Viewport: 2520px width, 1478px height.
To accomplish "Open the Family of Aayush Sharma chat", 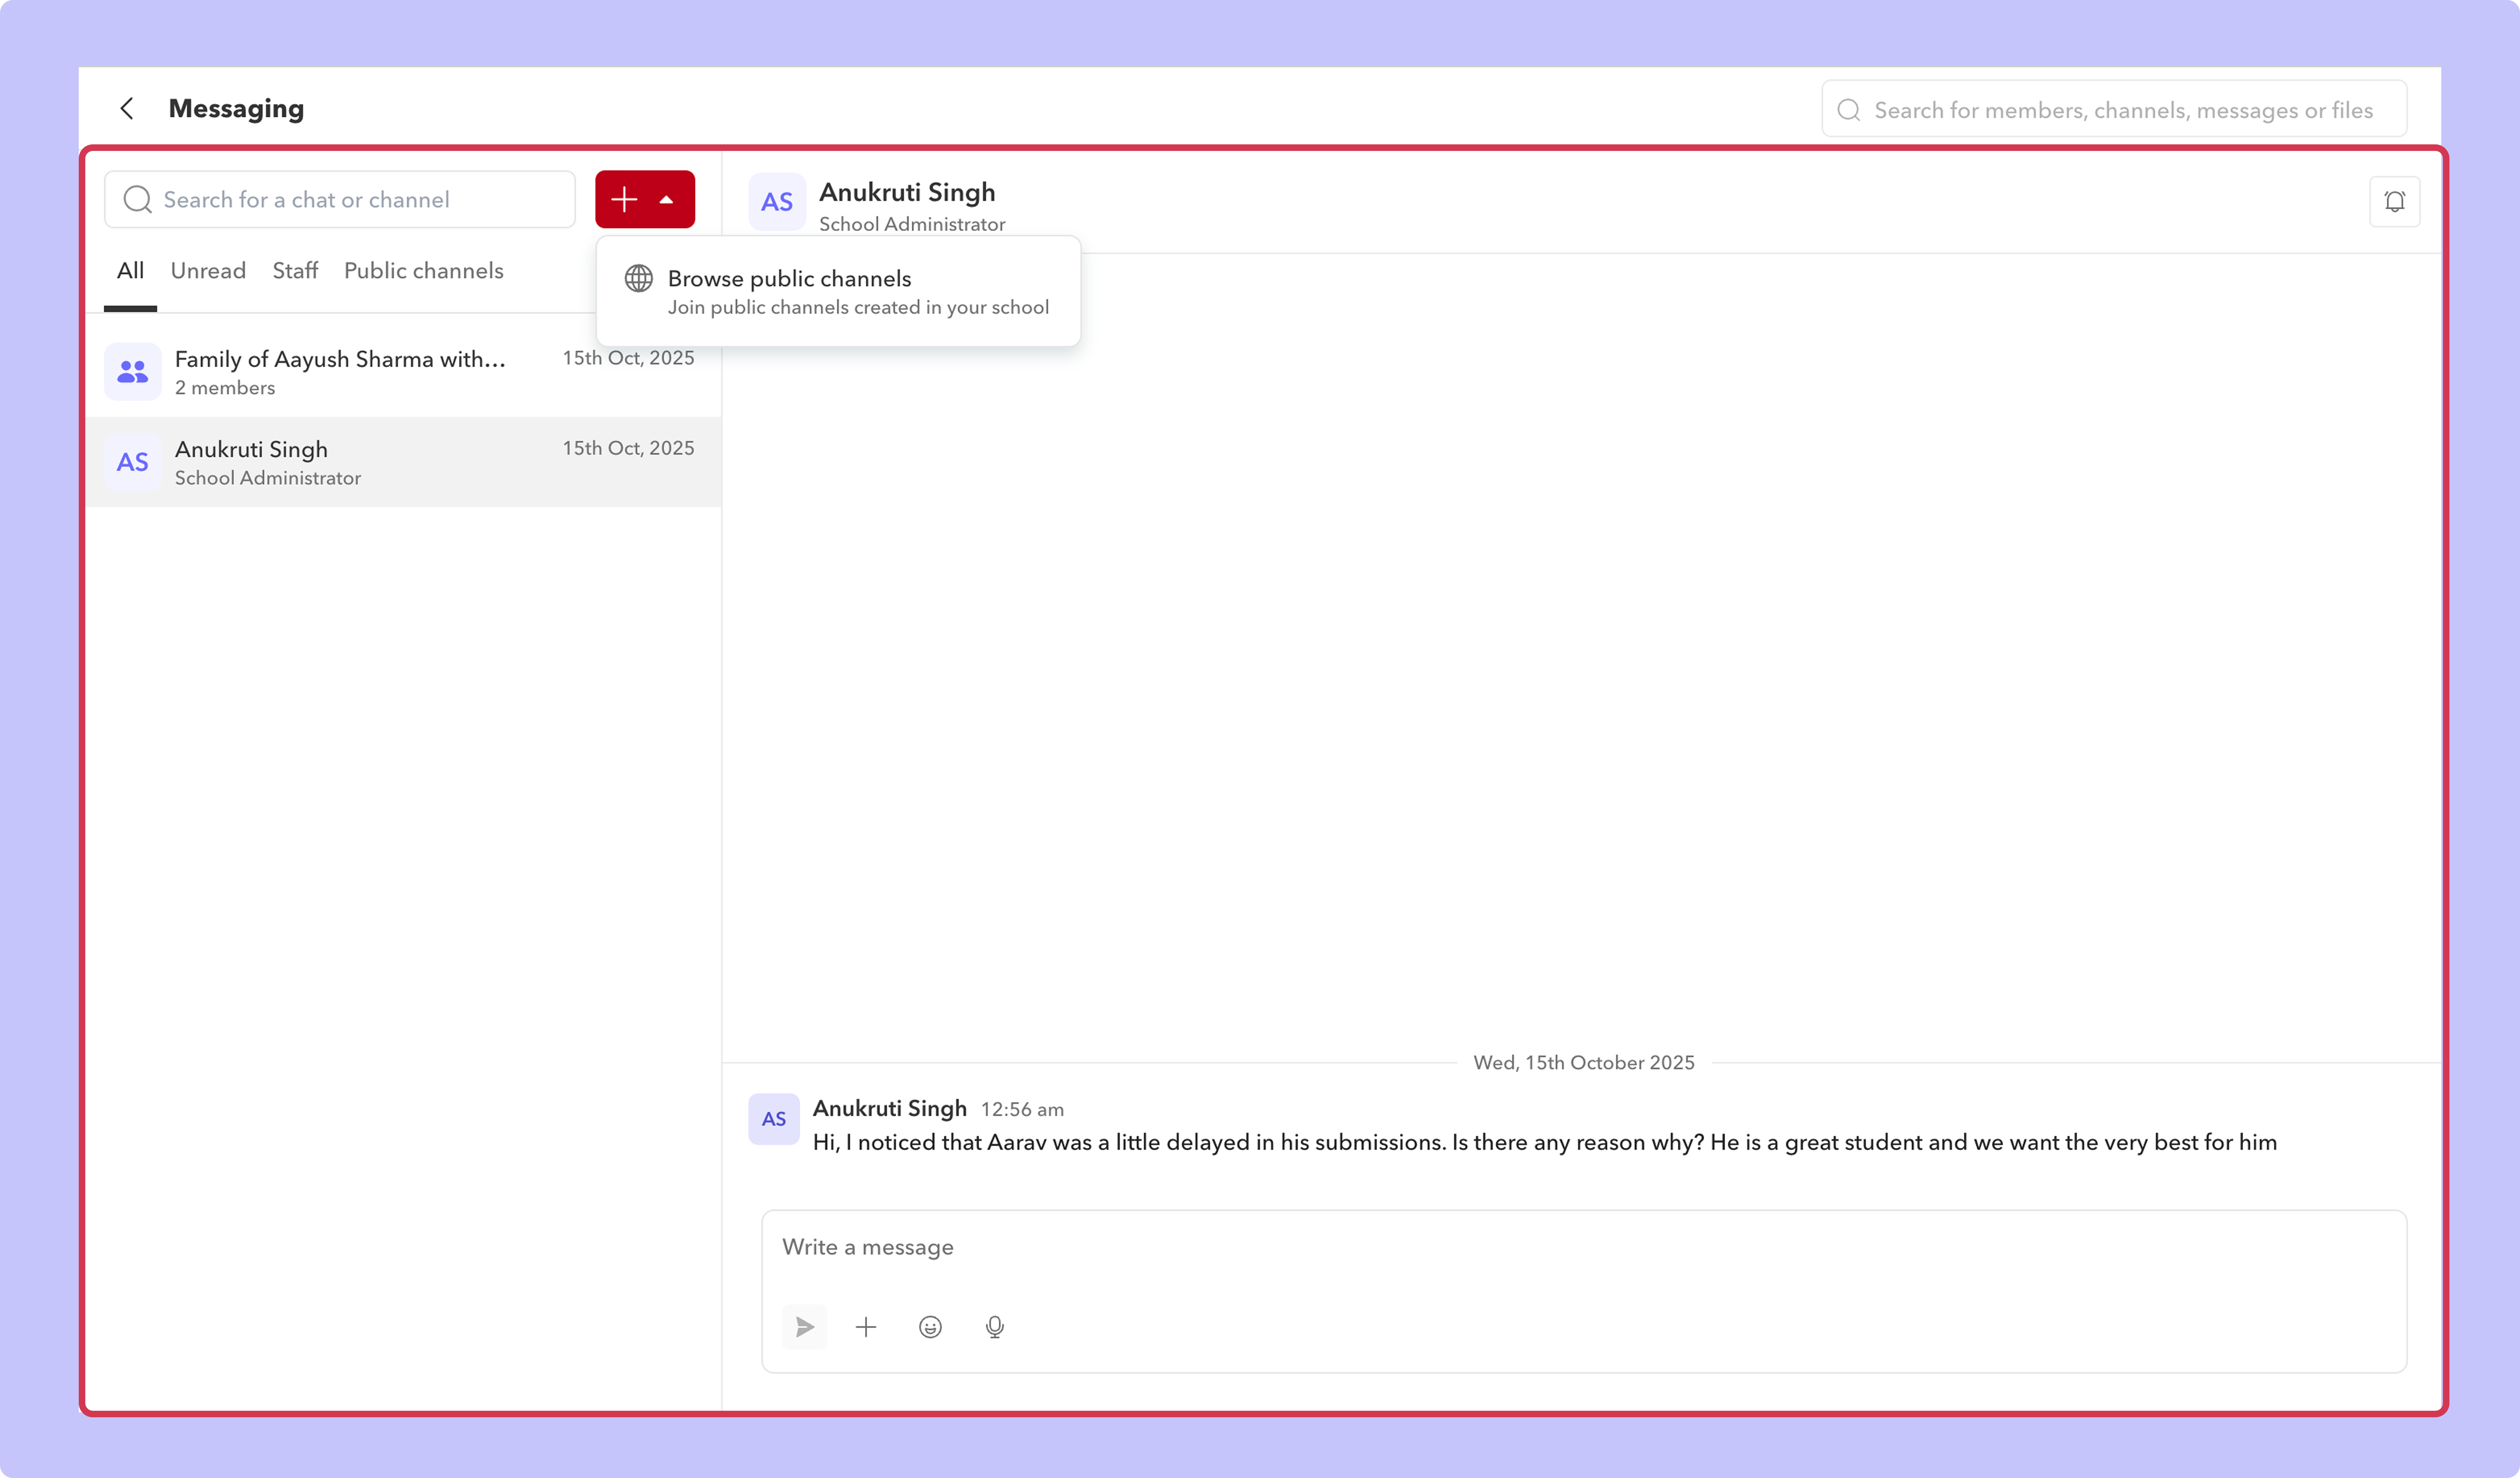I will pos(403,371).
